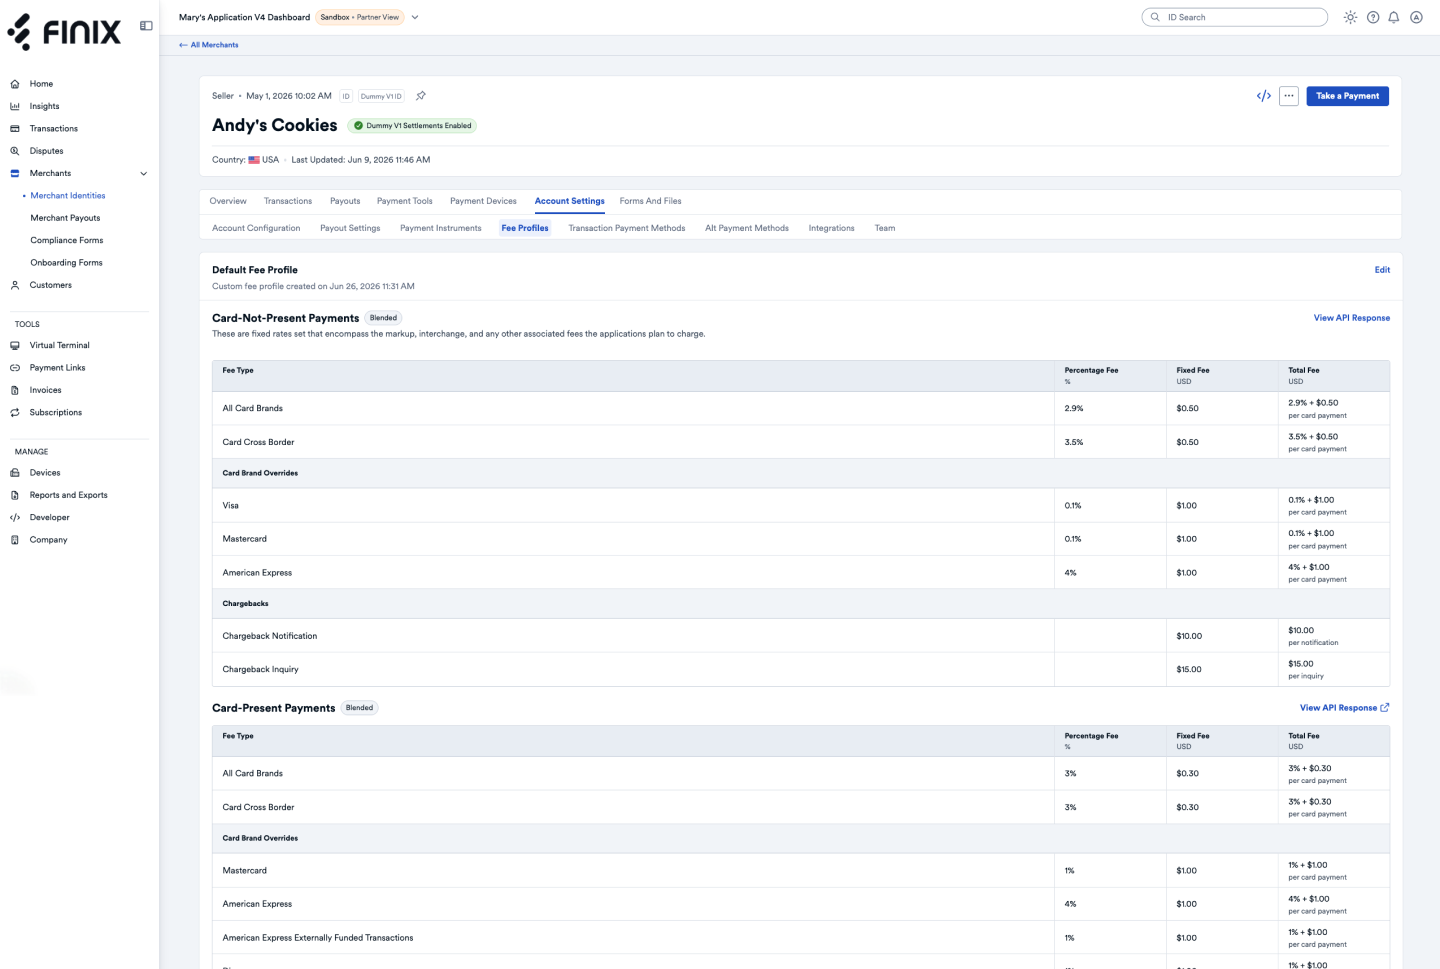Open the Payment Instruments sub-tab
The width and height of the screenshot is (1440, 969).
click(x=441, y=228)
